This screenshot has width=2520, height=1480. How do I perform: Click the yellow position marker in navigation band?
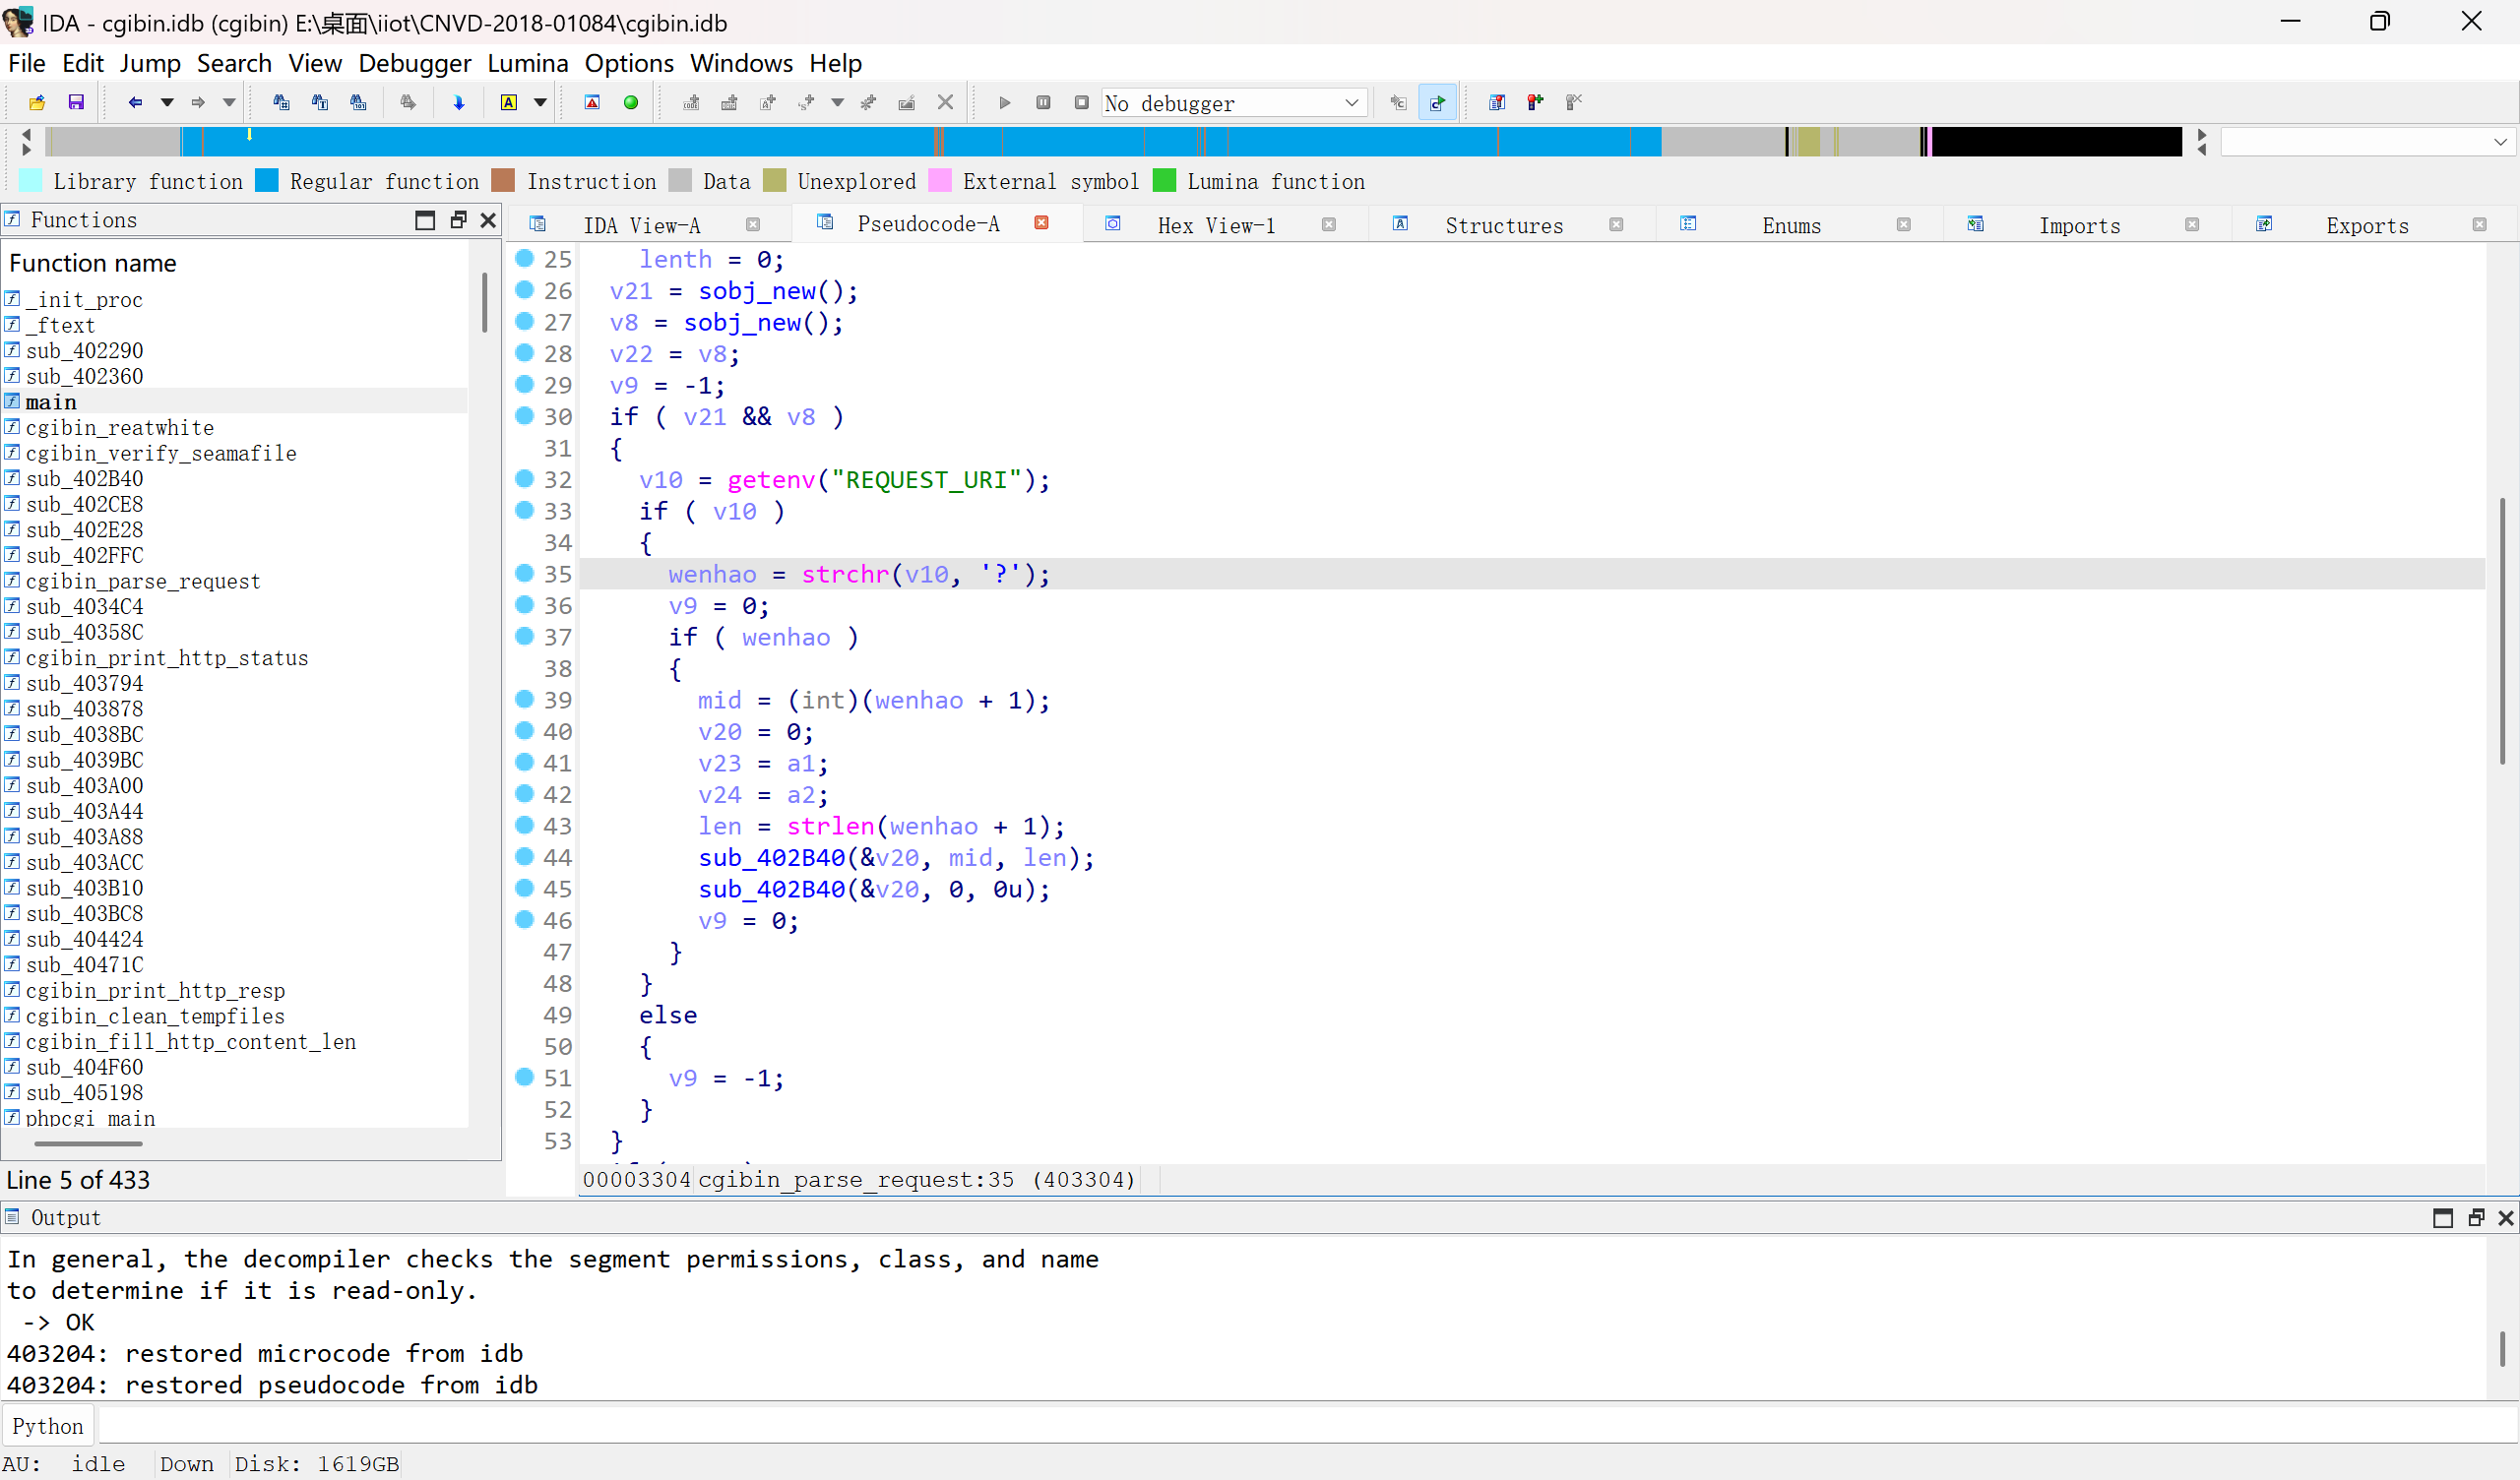pyautogui.click(x=249, y=134)
